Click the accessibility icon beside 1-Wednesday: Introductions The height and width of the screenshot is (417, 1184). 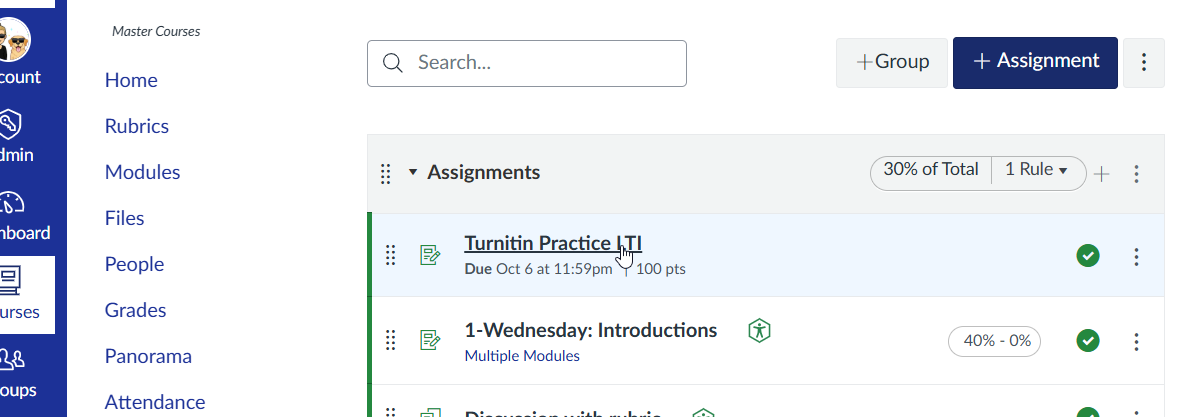(x=760, y=330)
